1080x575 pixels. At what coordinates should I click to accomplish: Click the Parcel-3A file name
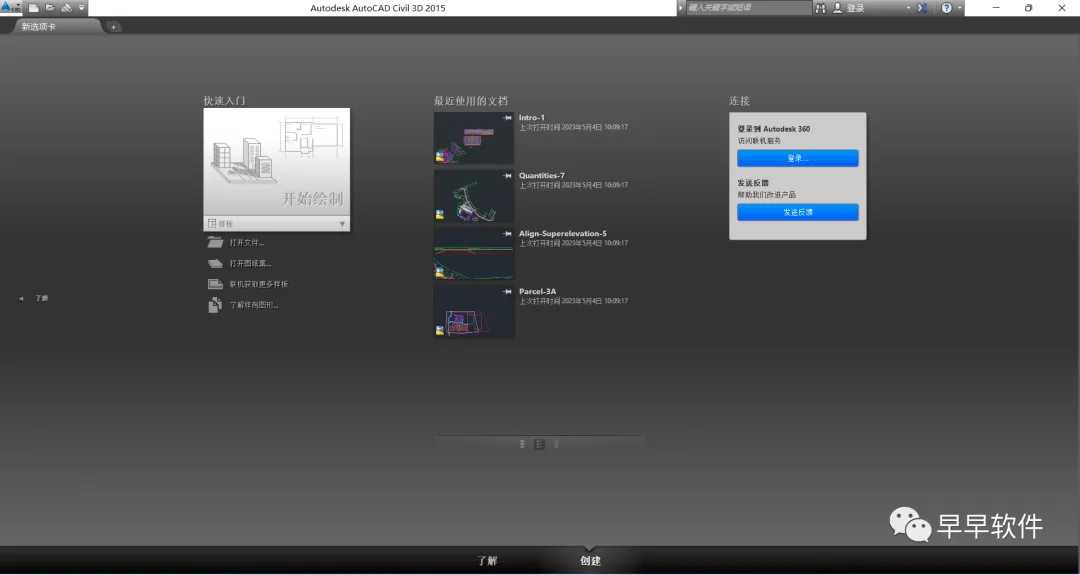pyautogui.click(x=537, y=291)
